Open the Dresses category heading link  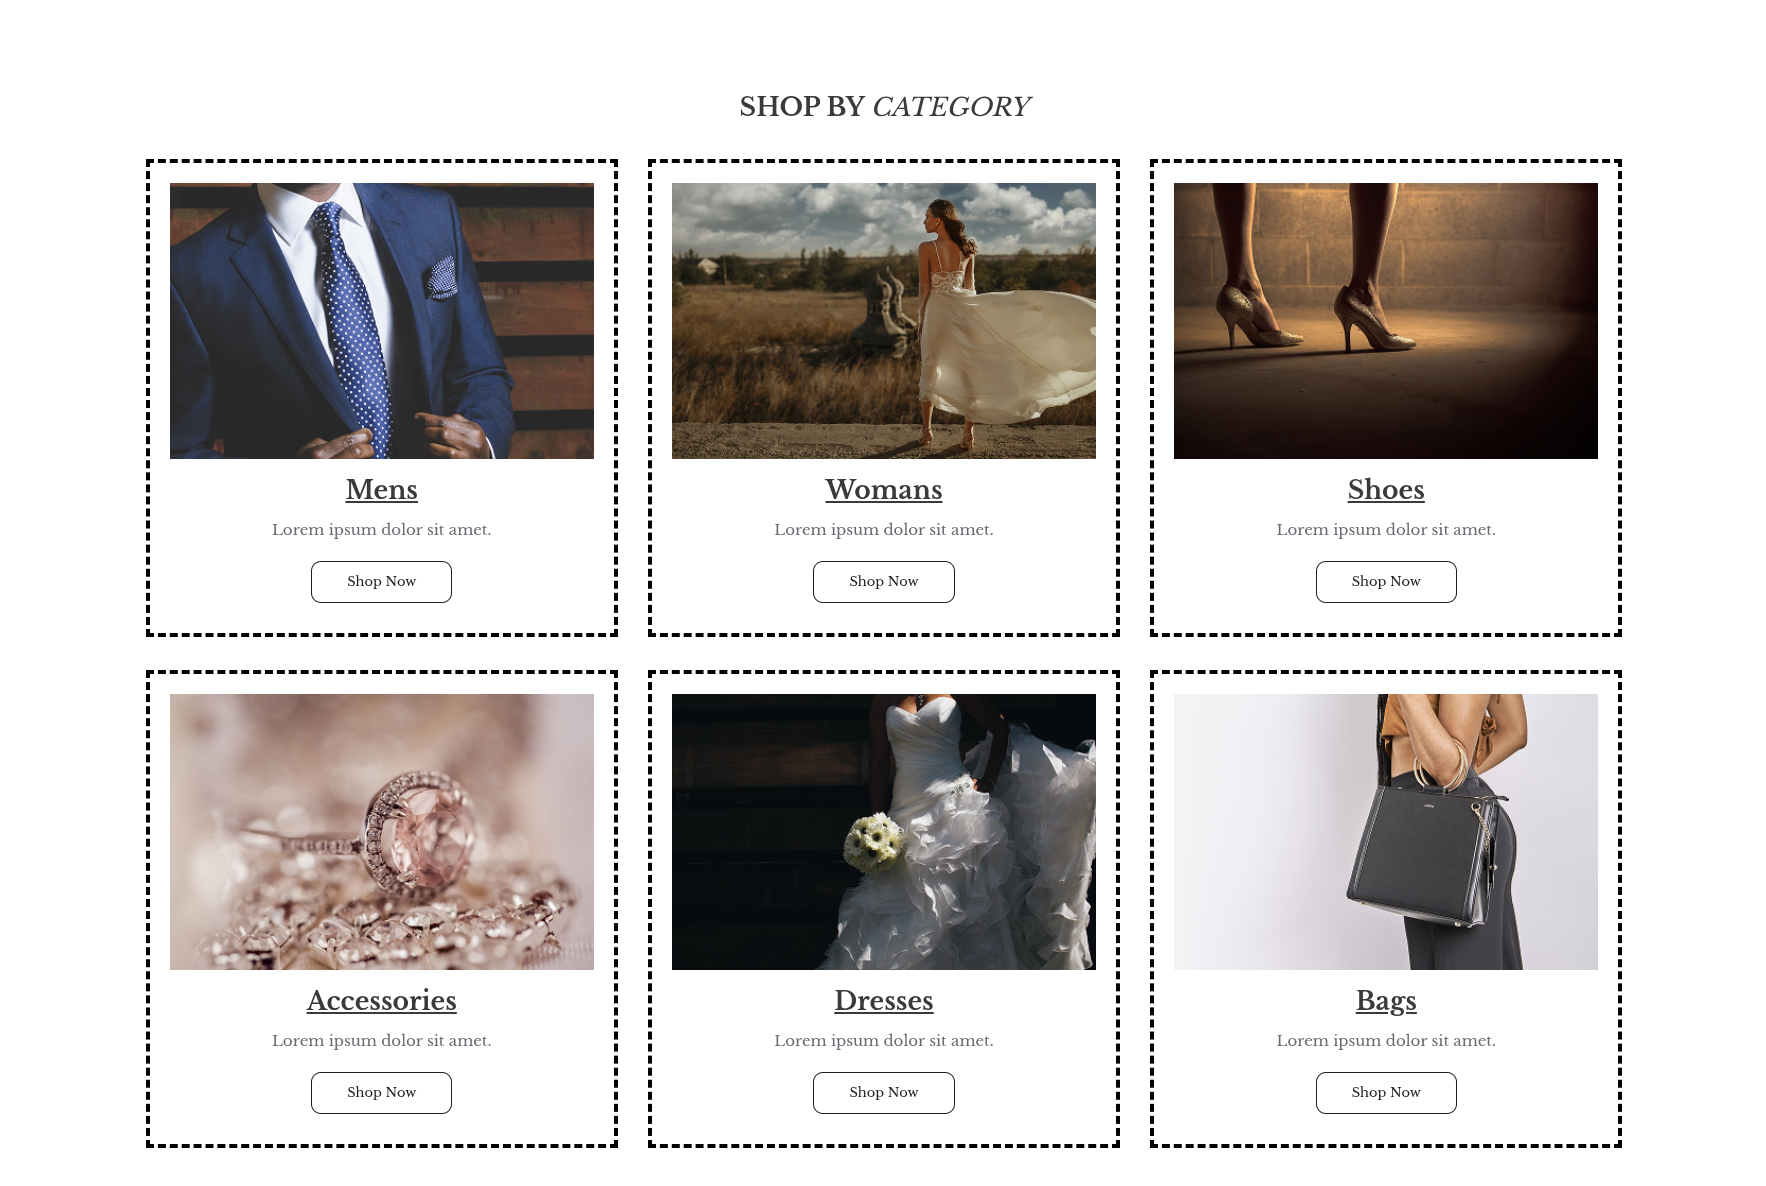pyautogui.click(x=883, y=1000)
